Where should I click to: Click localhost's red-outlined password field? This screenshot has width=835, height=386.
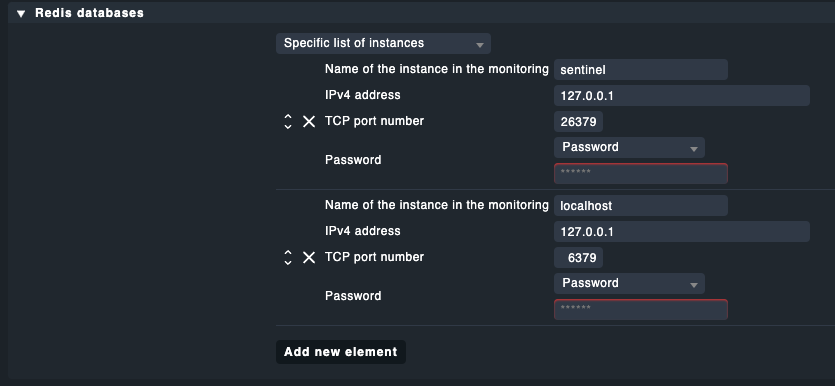coord(641,309)
